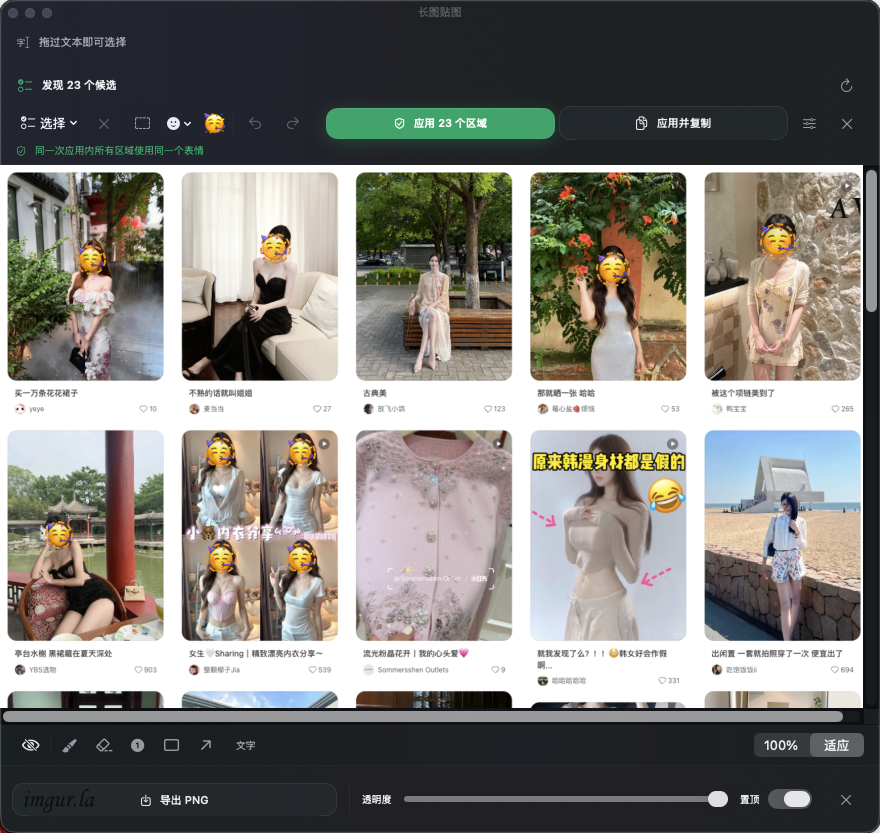Click the horizontal scrollbar
880x833 pixels.
pos(423,716)
